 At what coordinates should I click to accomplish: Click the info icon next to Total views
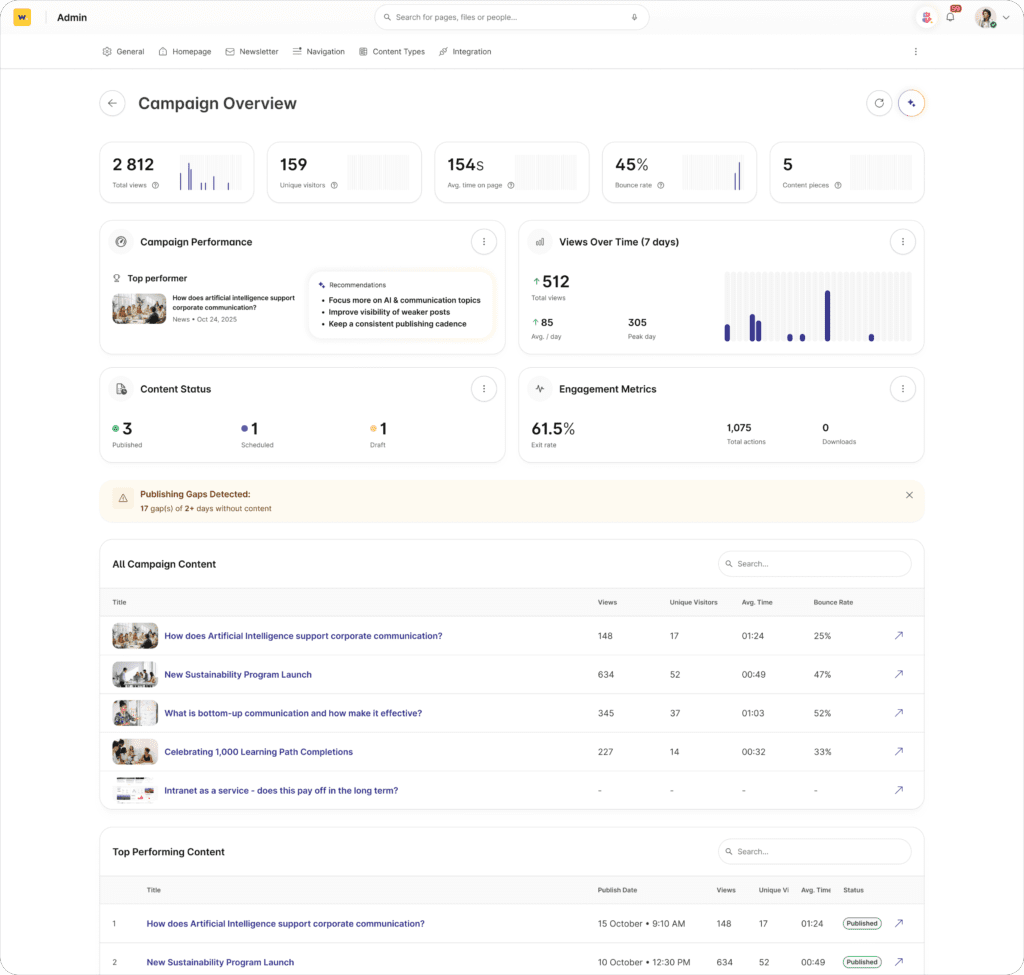(155, 185)
